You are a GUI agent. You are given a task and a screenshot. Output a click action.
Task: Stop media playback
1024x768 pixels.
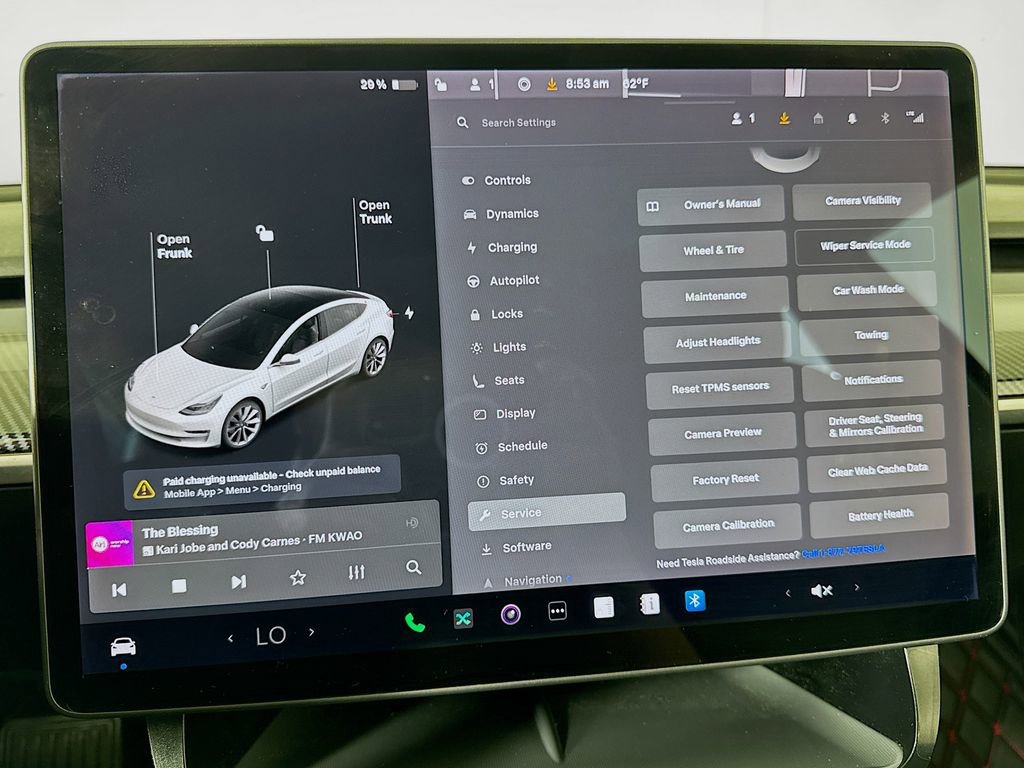coord(179,586)
